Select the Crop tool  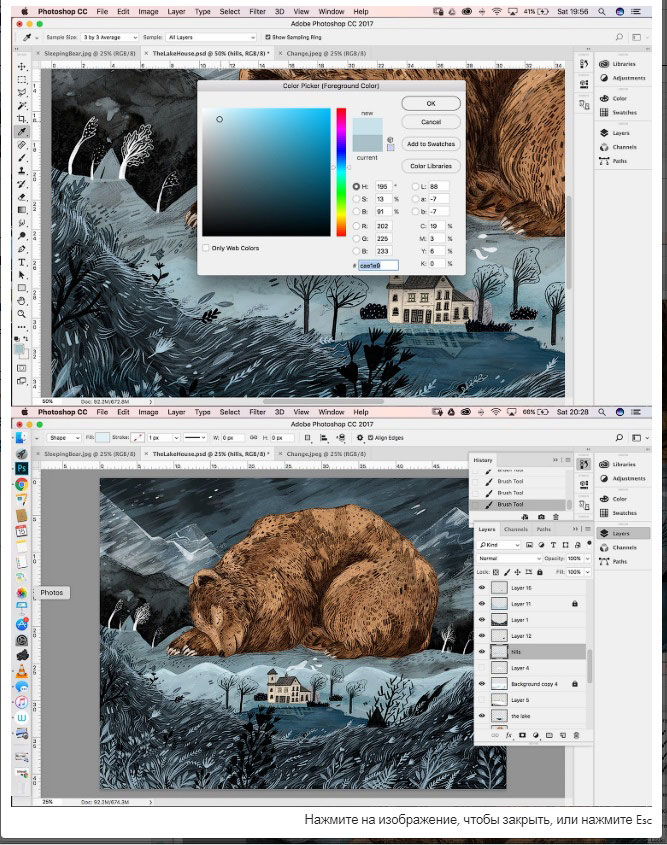click(x=22, y=119)
